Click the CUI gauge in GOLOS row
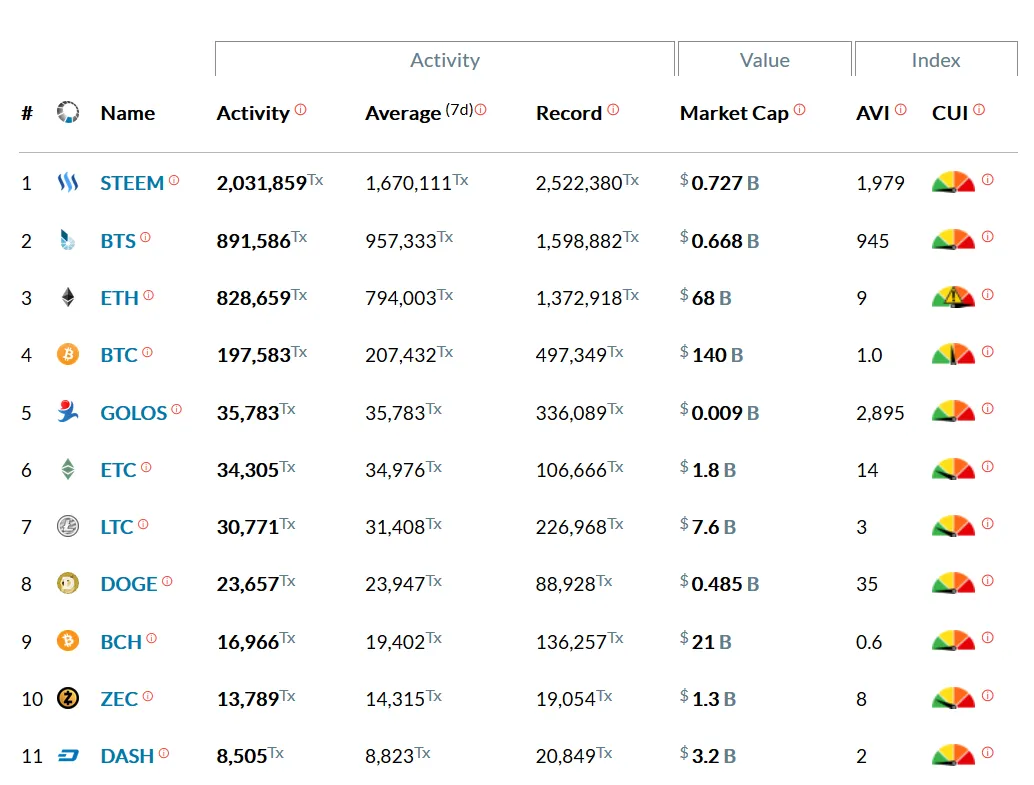Viewport: 1034px width, 785px height. 953,412
